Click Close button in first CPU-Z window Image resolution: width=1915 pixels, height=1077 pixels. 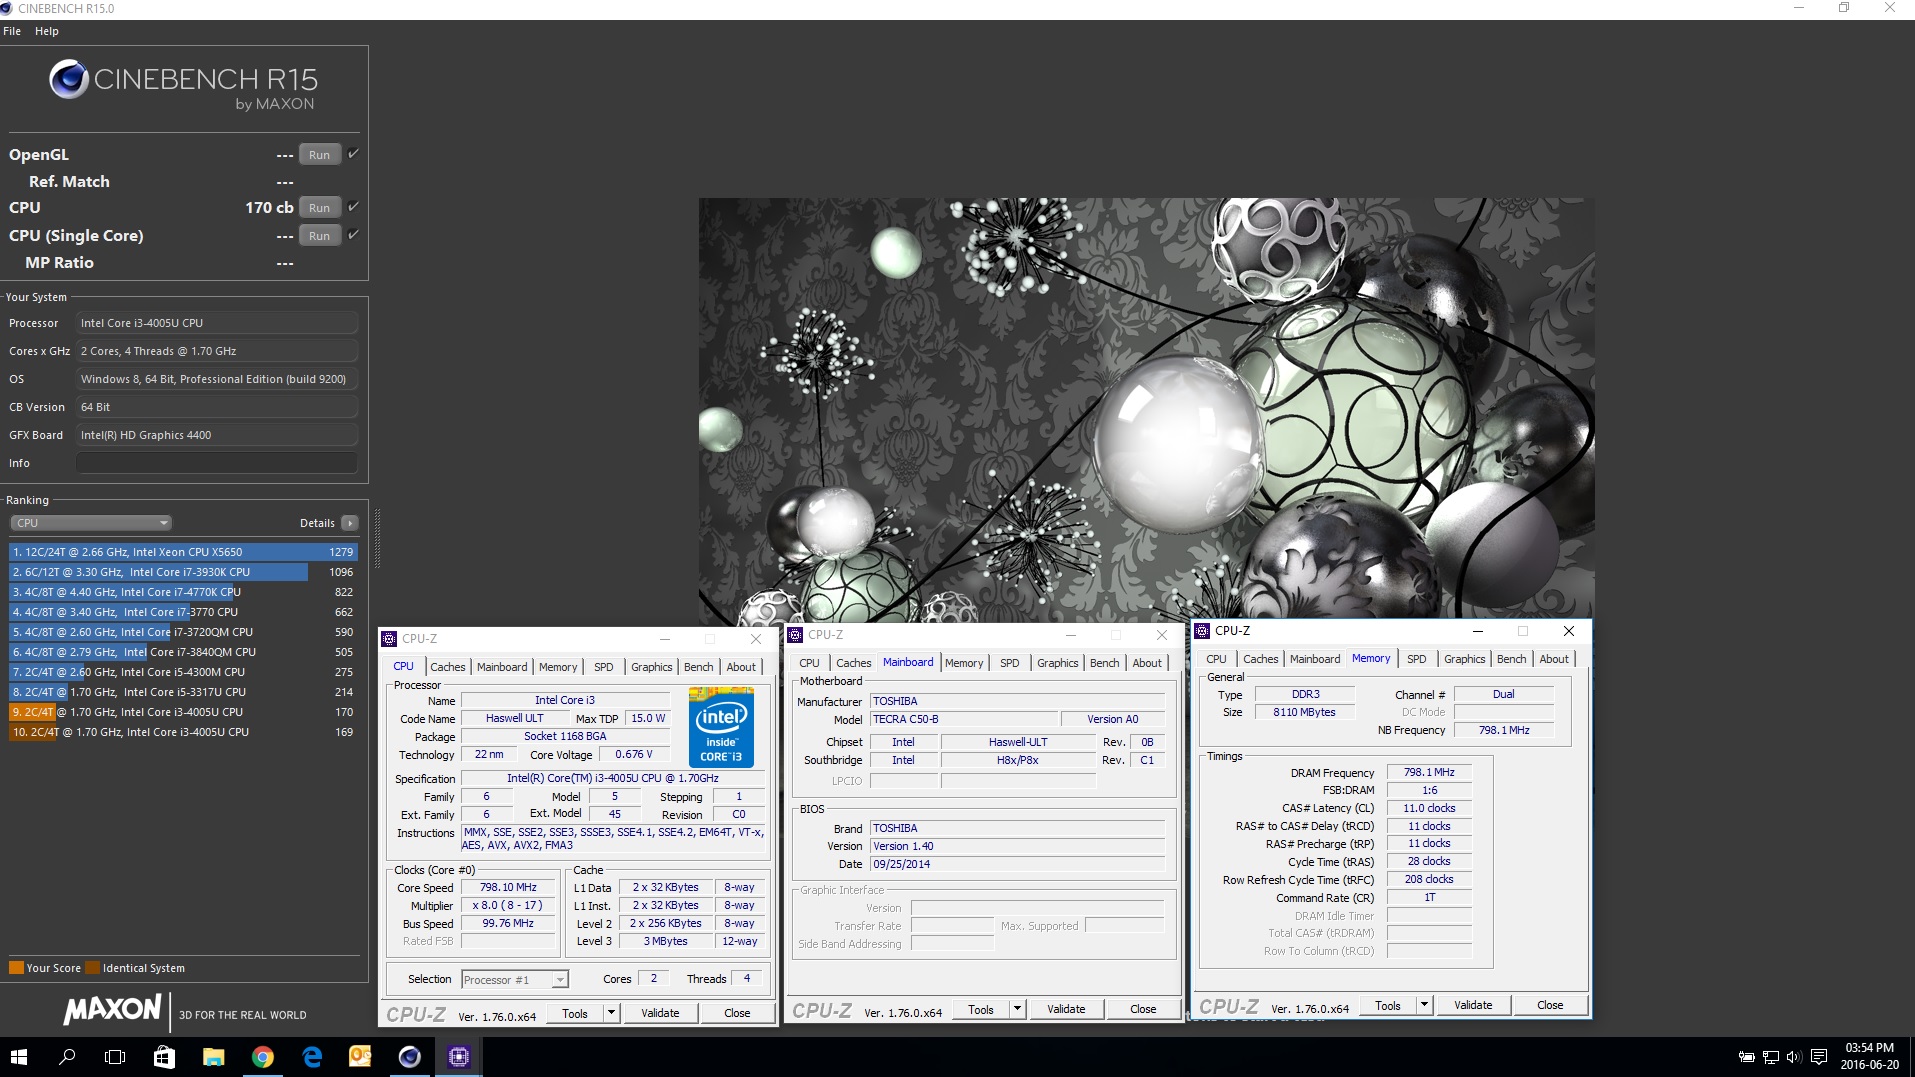pos(737,1013)
